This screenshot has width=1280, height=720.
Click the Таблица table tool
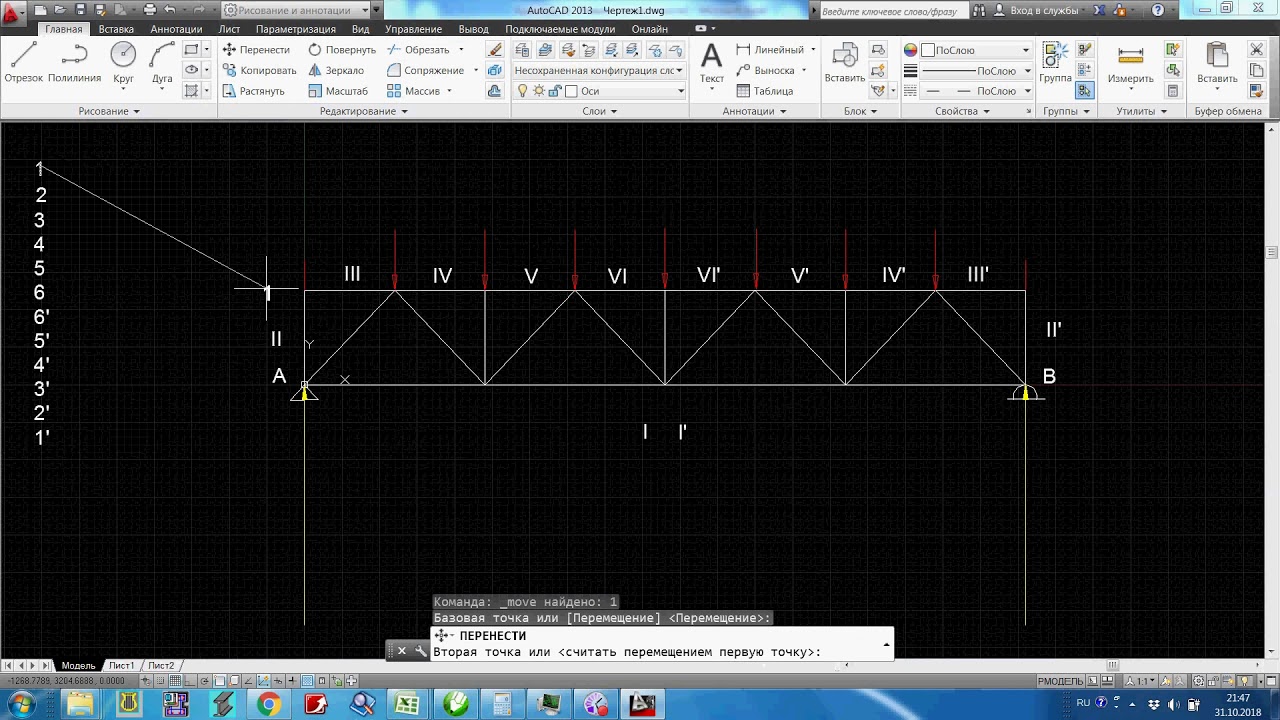coord(765,91)
